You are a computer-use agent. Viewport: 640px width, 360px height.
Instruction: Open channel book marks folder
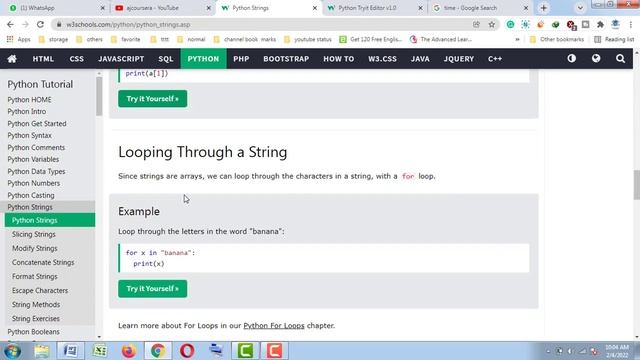(245, 40)
